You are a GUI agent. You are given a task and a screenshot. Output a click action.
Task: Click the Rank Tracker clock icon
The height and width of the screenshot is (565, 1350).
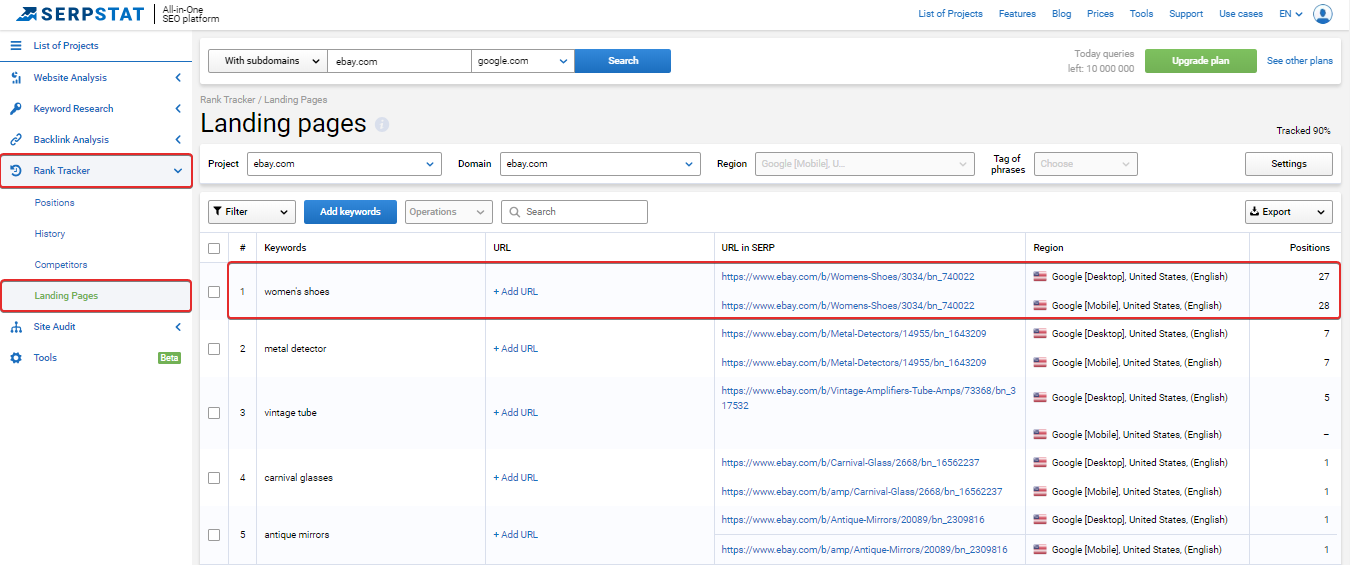point(16,170)
